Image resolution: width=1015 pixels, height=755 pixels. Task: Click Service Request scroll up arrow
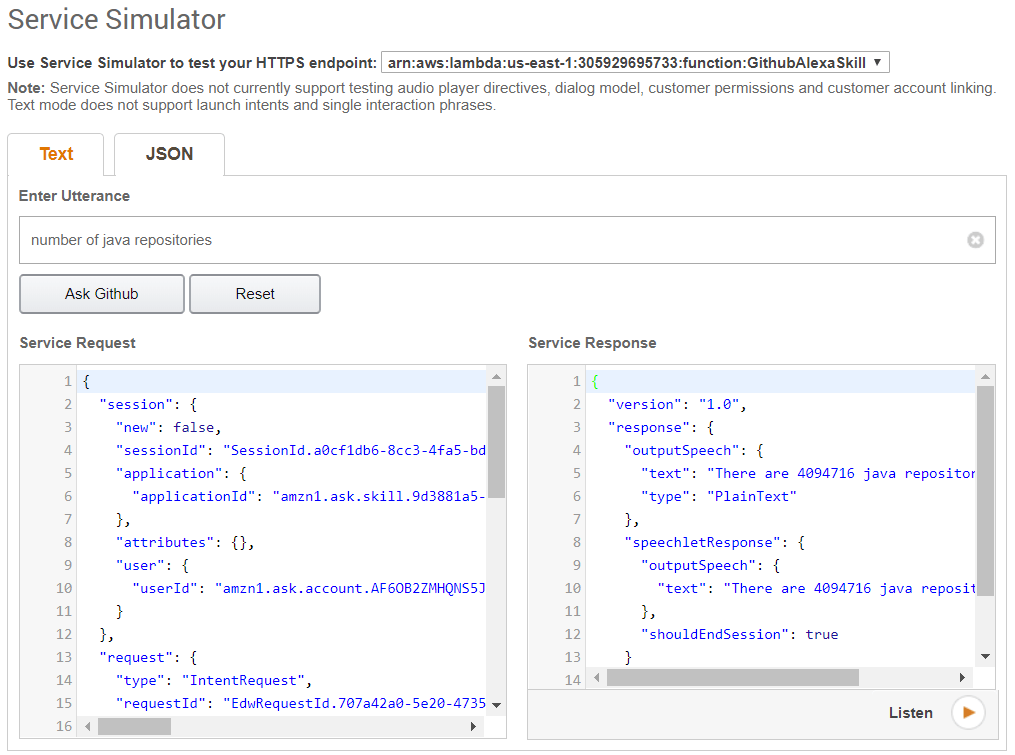pos(496,376)
